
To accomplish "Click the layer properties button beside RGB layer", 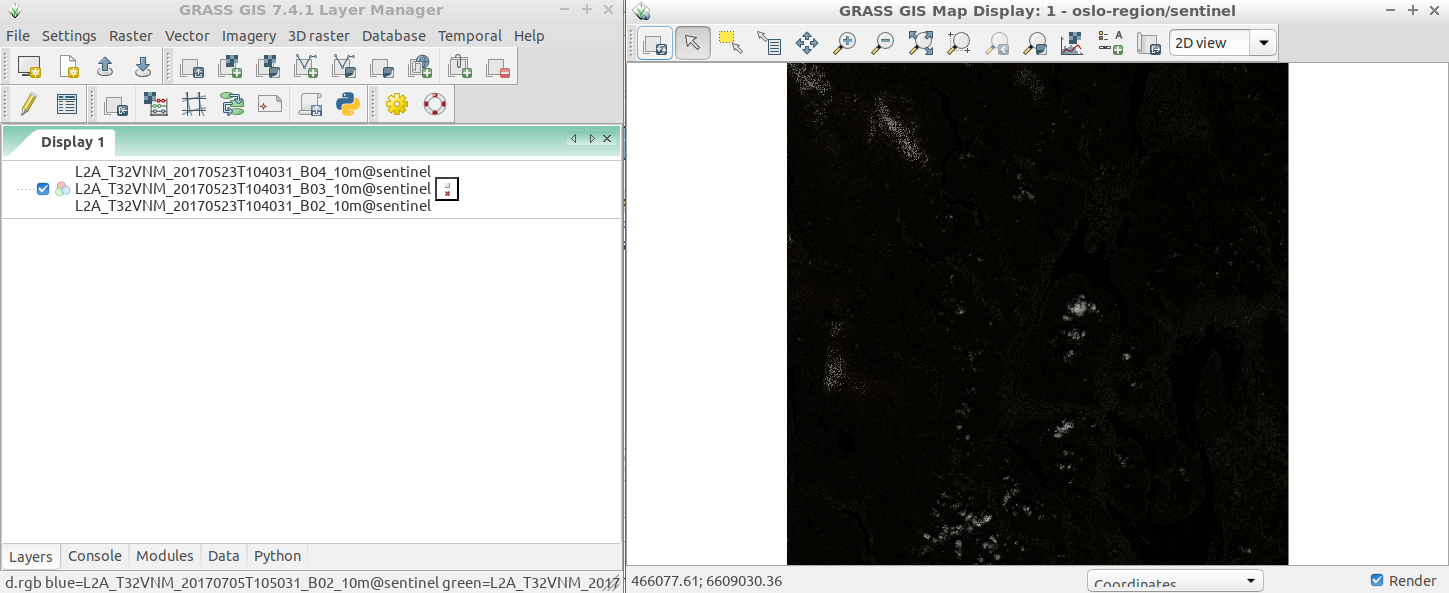I will click(x=447, y=189).
